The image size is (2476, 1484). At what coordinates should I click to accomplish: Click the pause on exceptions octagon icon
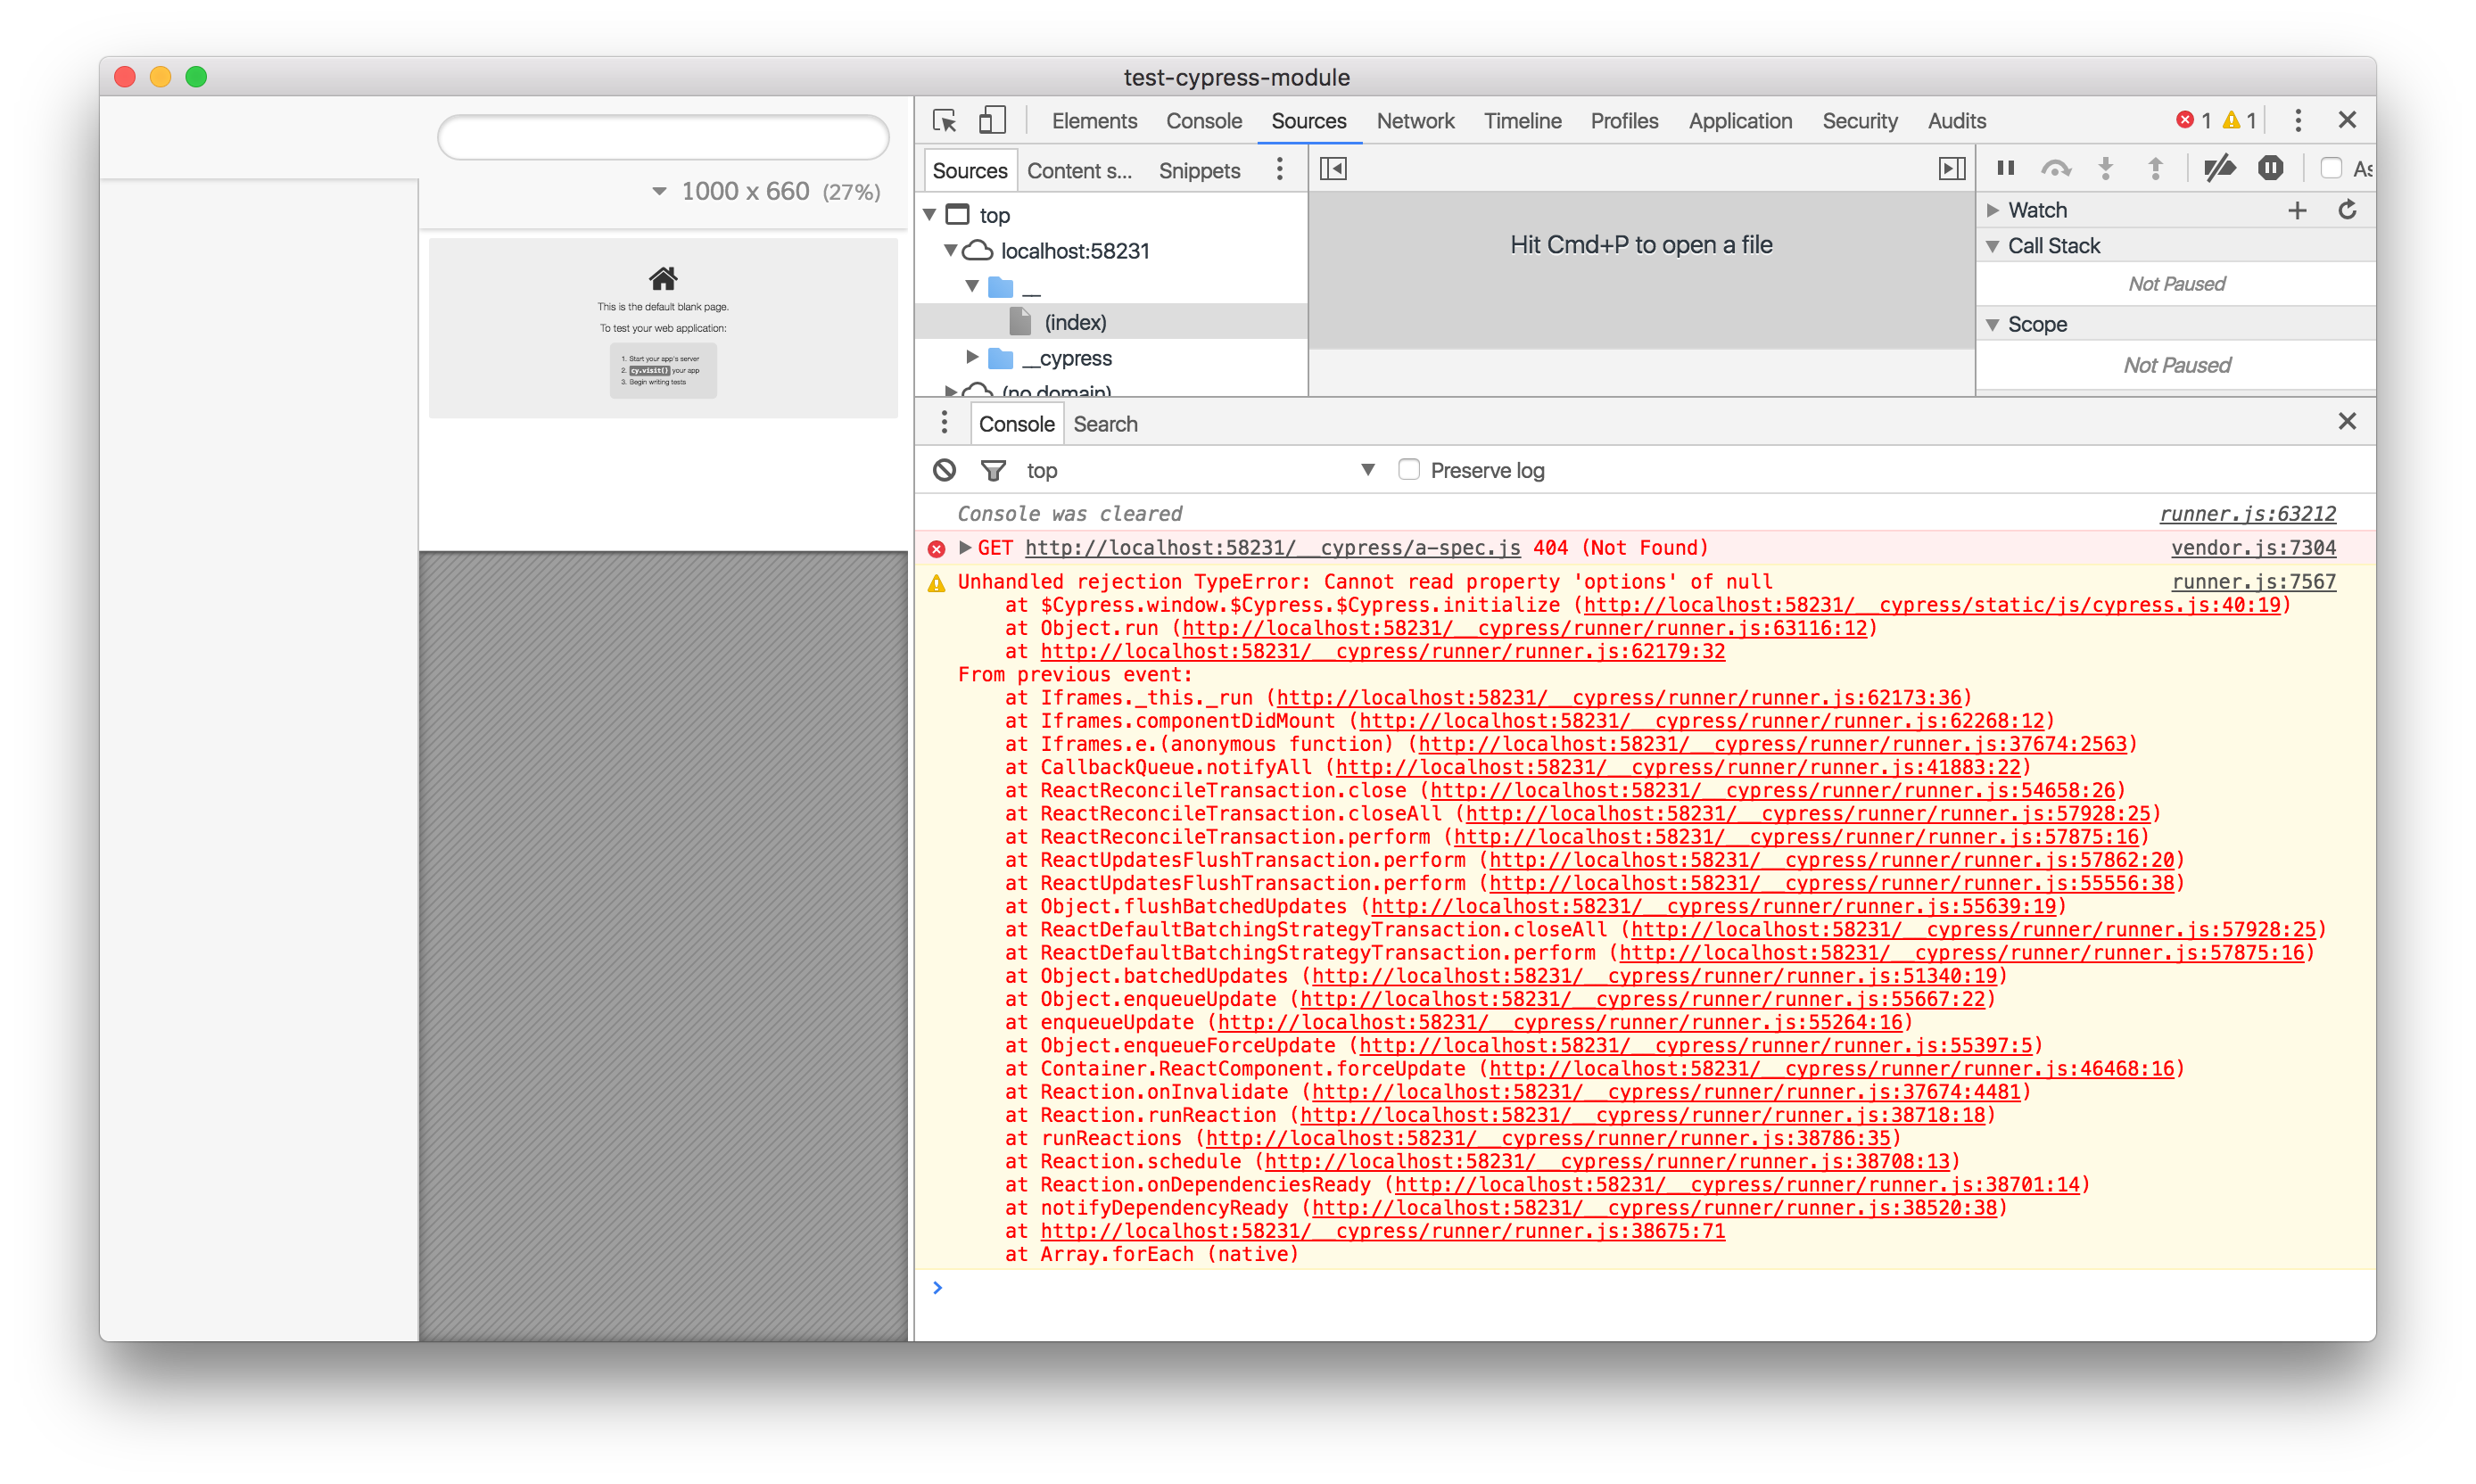tap(2270, 168)
